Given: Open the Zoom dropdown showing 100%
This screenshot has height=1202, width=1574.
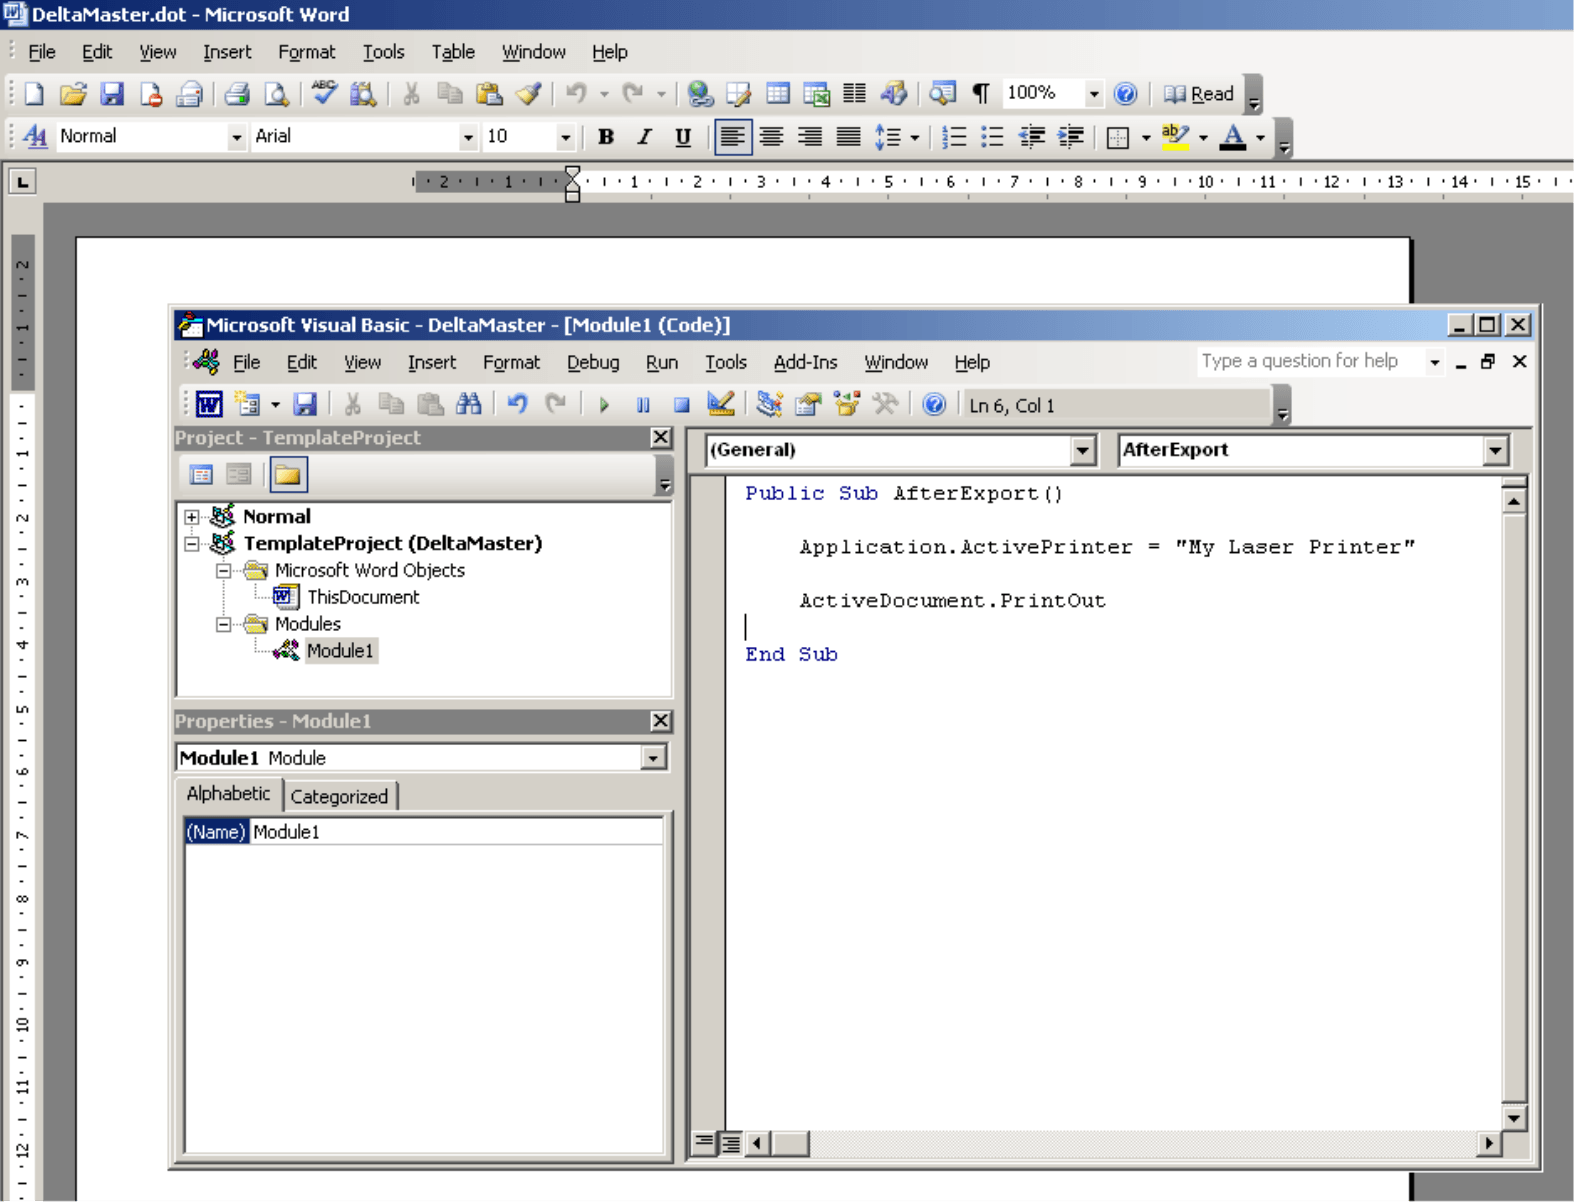Looking at the screenshot, I should 1094,94.
